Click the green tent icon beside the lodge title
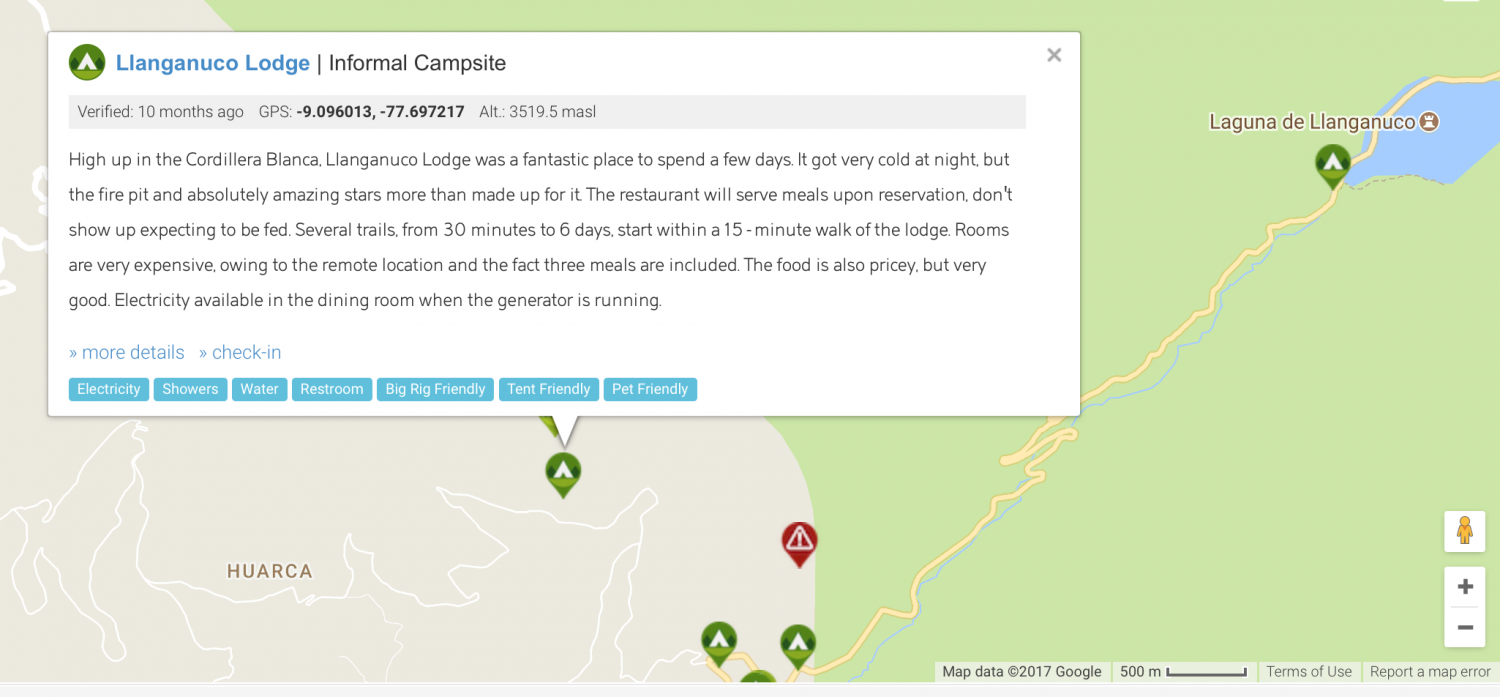This screenshot has width=1500, height=697. pyautogui.click(x=87, y=63)
